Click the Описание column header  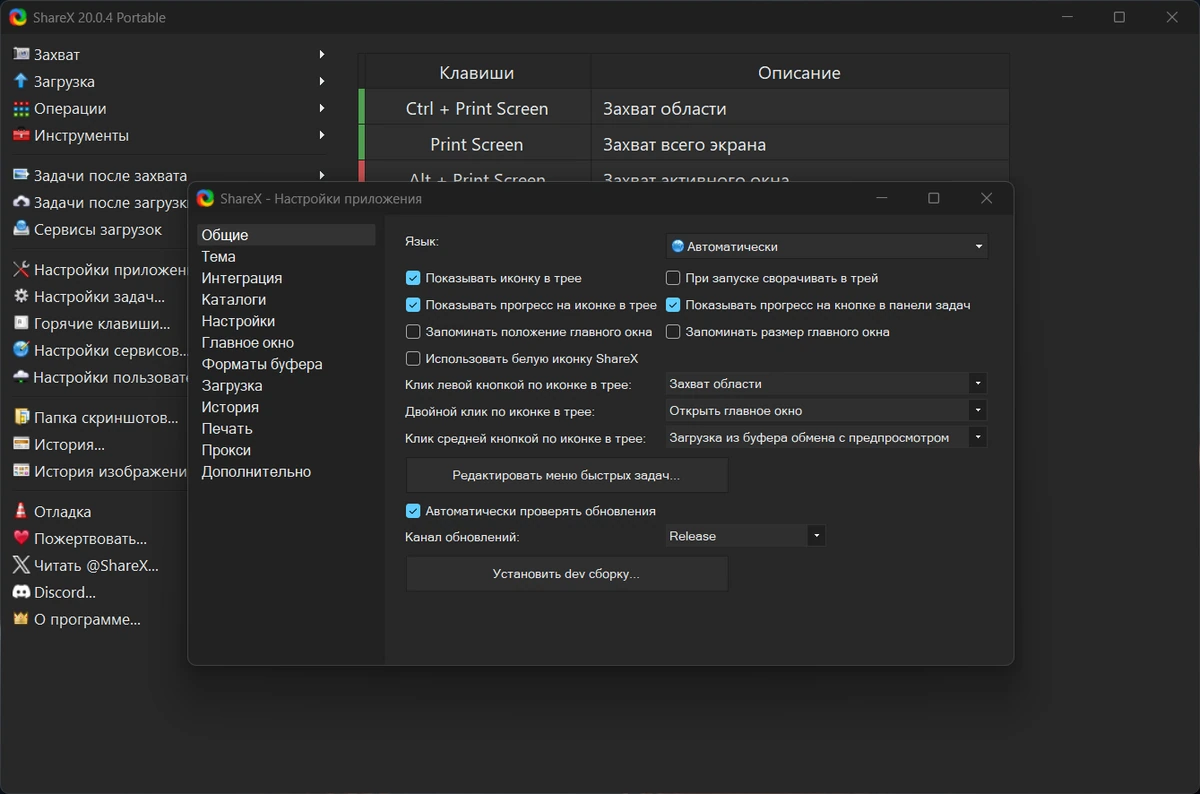[800, 73]
